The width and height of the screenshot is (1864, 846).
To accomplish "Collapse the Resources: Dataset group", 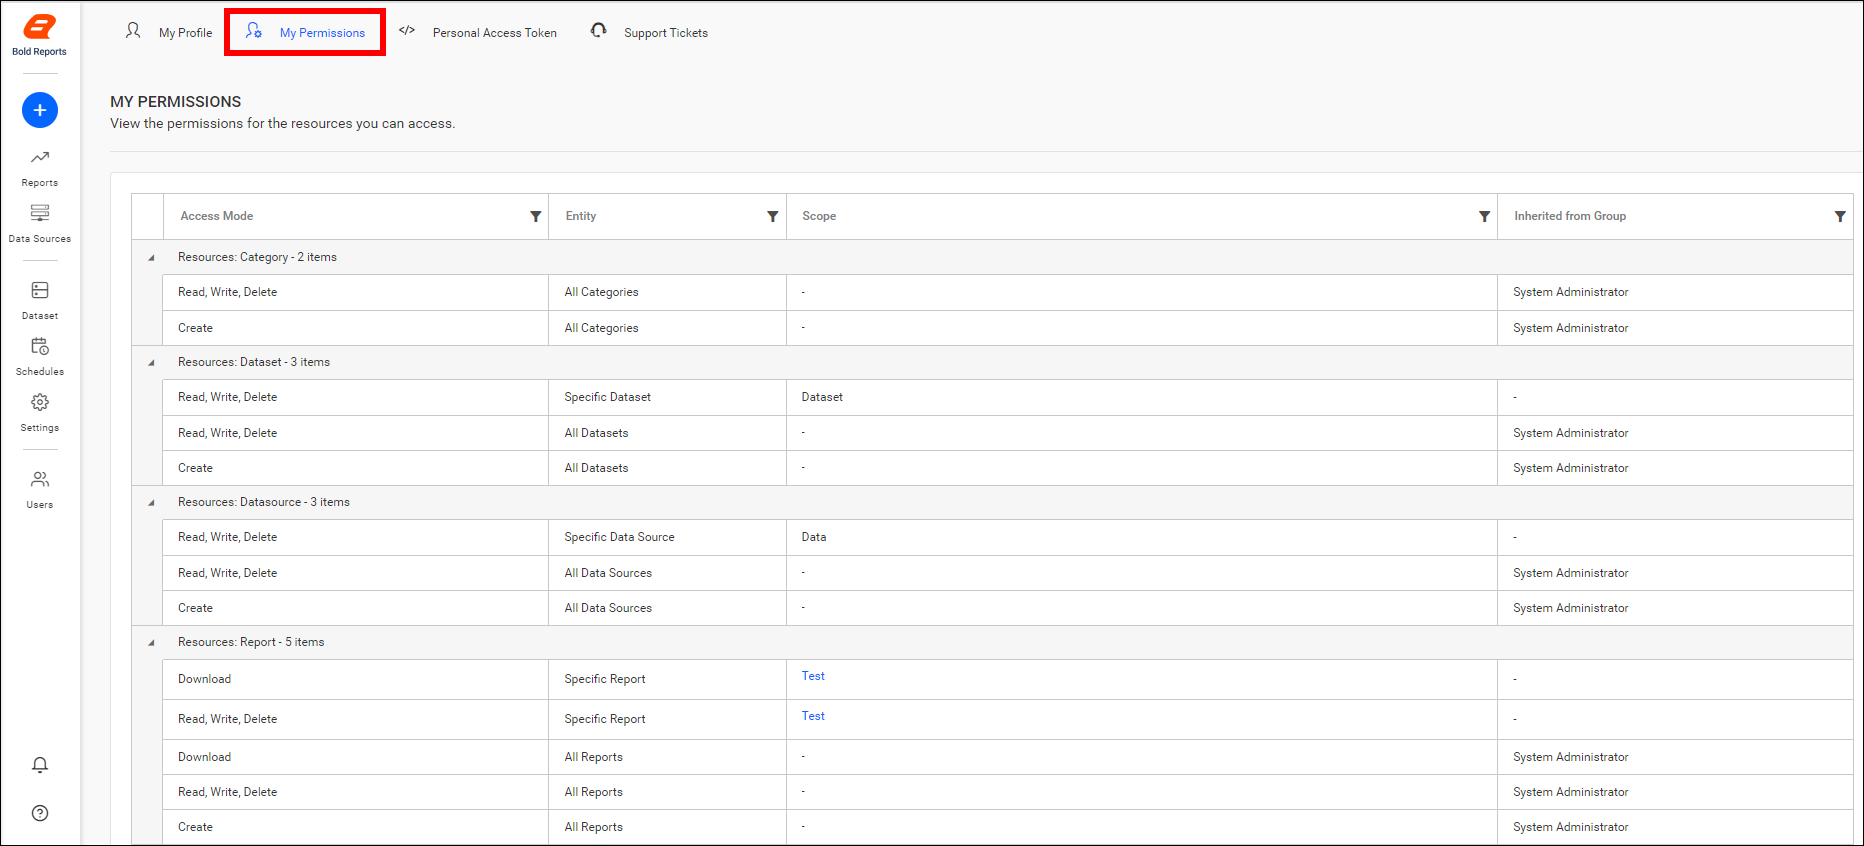I will (152, 363).
